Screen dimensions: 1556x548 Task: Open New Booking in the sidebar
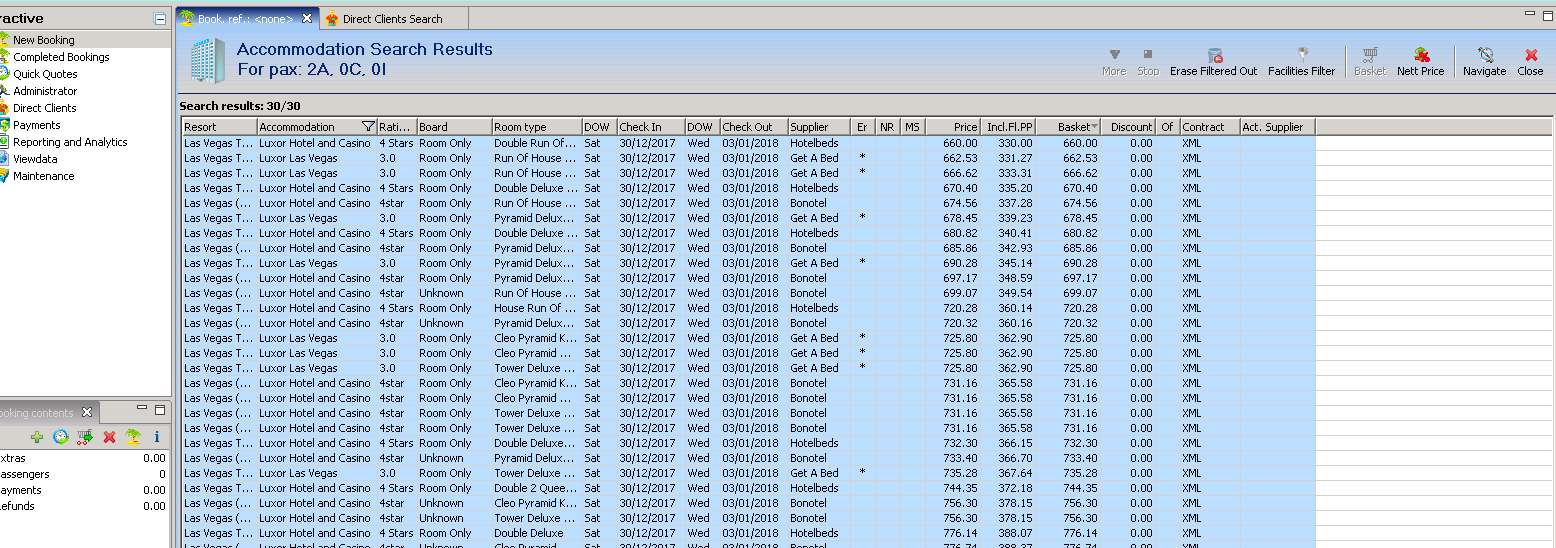pyautogui.click(x=43, y=40)
